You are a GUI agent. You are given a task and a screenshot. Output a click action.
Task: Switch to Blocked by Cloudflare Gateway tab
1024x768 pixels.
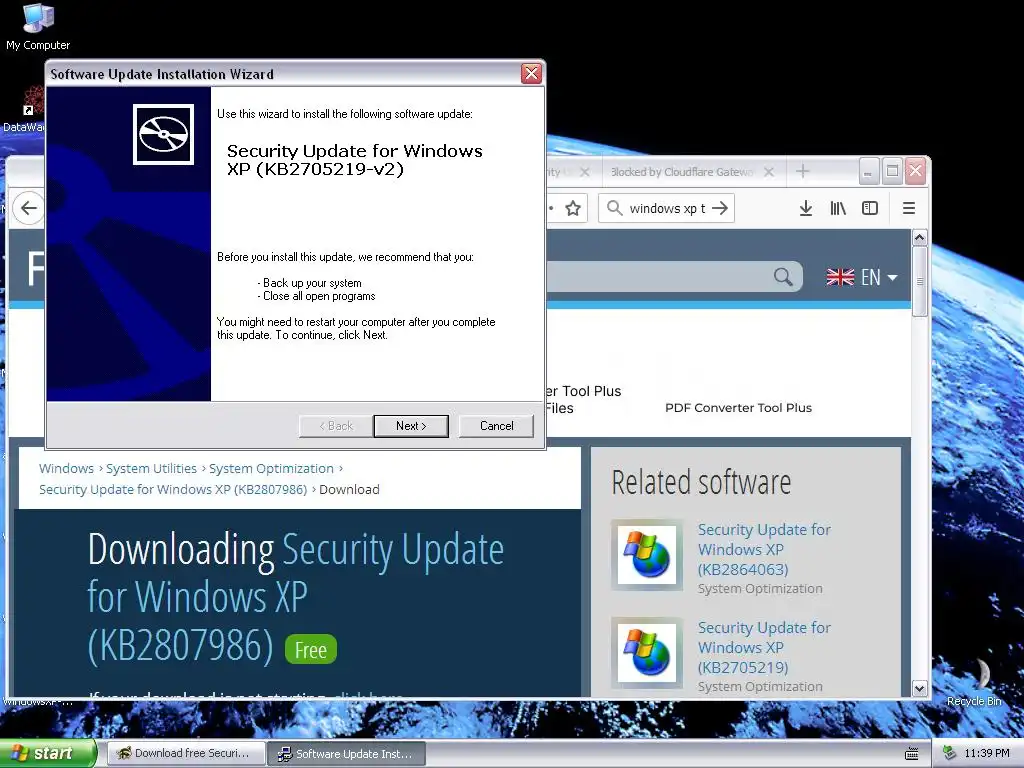click(x=681, y=172)
